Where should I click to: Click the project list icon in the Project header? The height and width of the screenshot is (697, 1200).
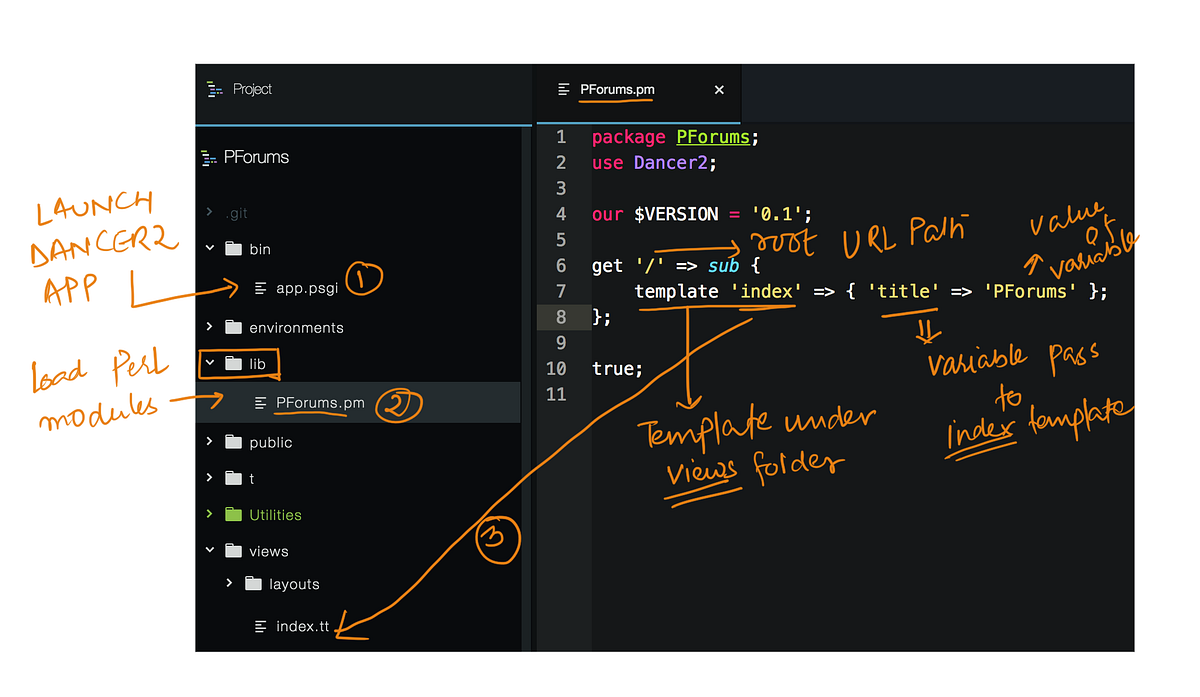tap(214, 89)
